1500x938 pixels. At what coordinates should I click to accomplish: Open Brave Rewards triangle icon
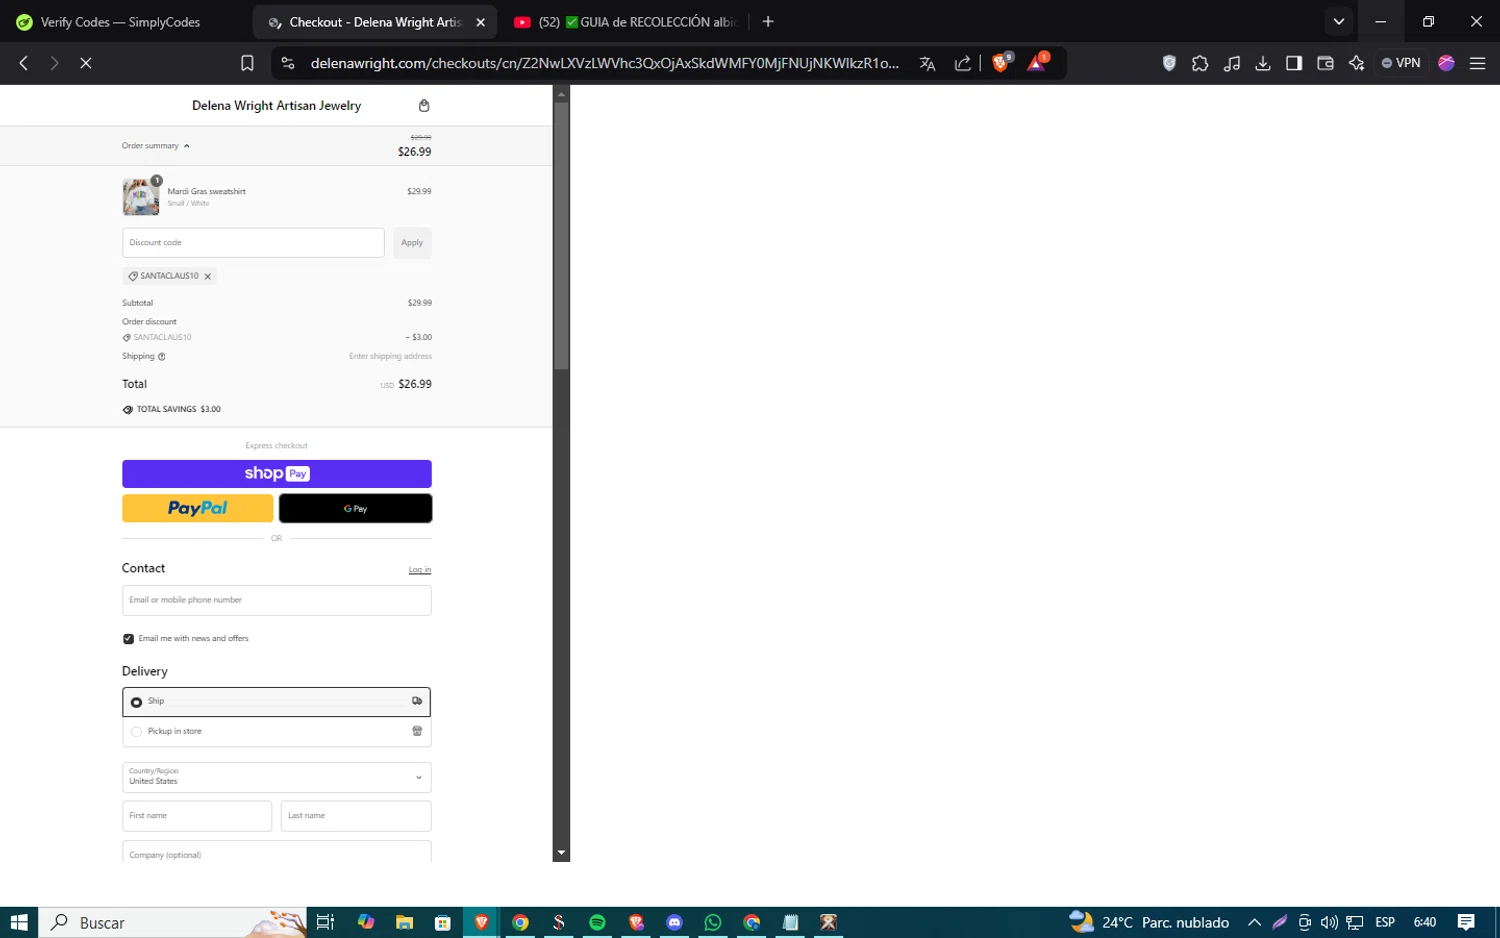(1037, 62)
